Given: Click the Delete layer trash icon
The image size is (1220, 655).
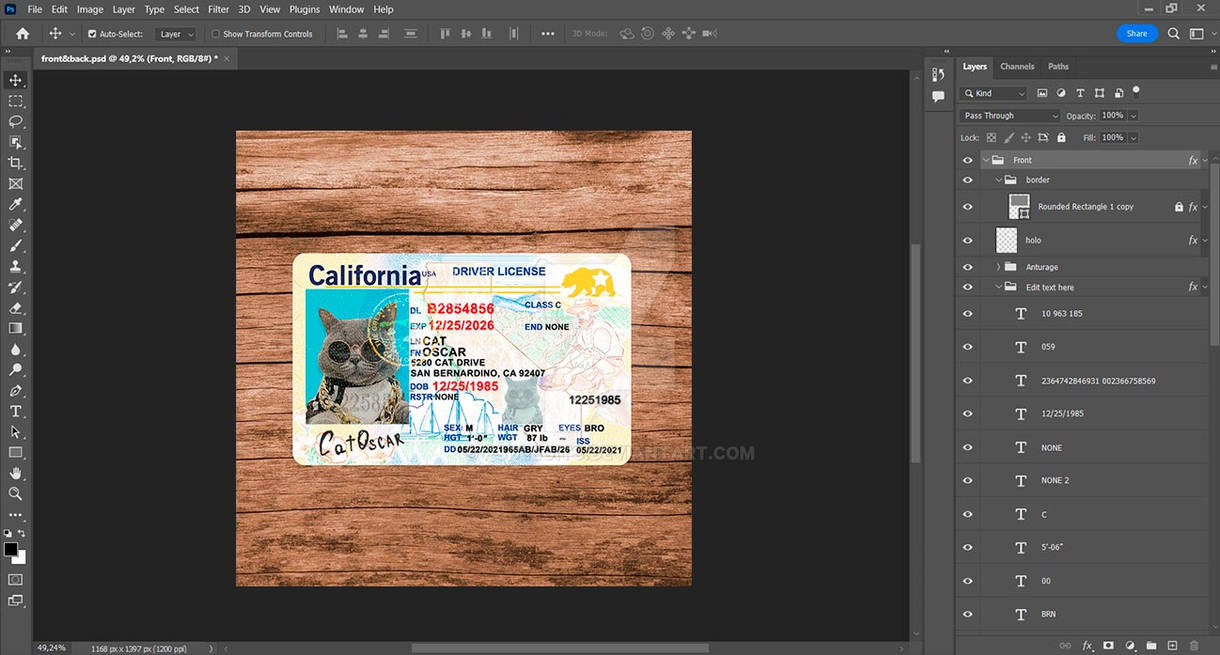Looking at the screenshot, I should click(x=1194, y=646).
